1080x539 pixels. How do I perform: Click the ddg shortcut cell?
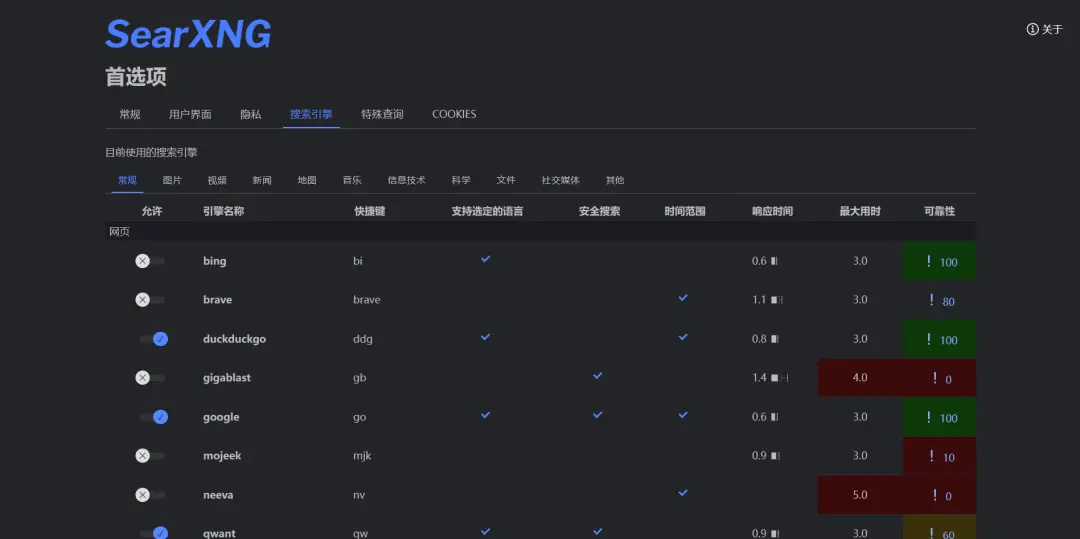[362, 339]
